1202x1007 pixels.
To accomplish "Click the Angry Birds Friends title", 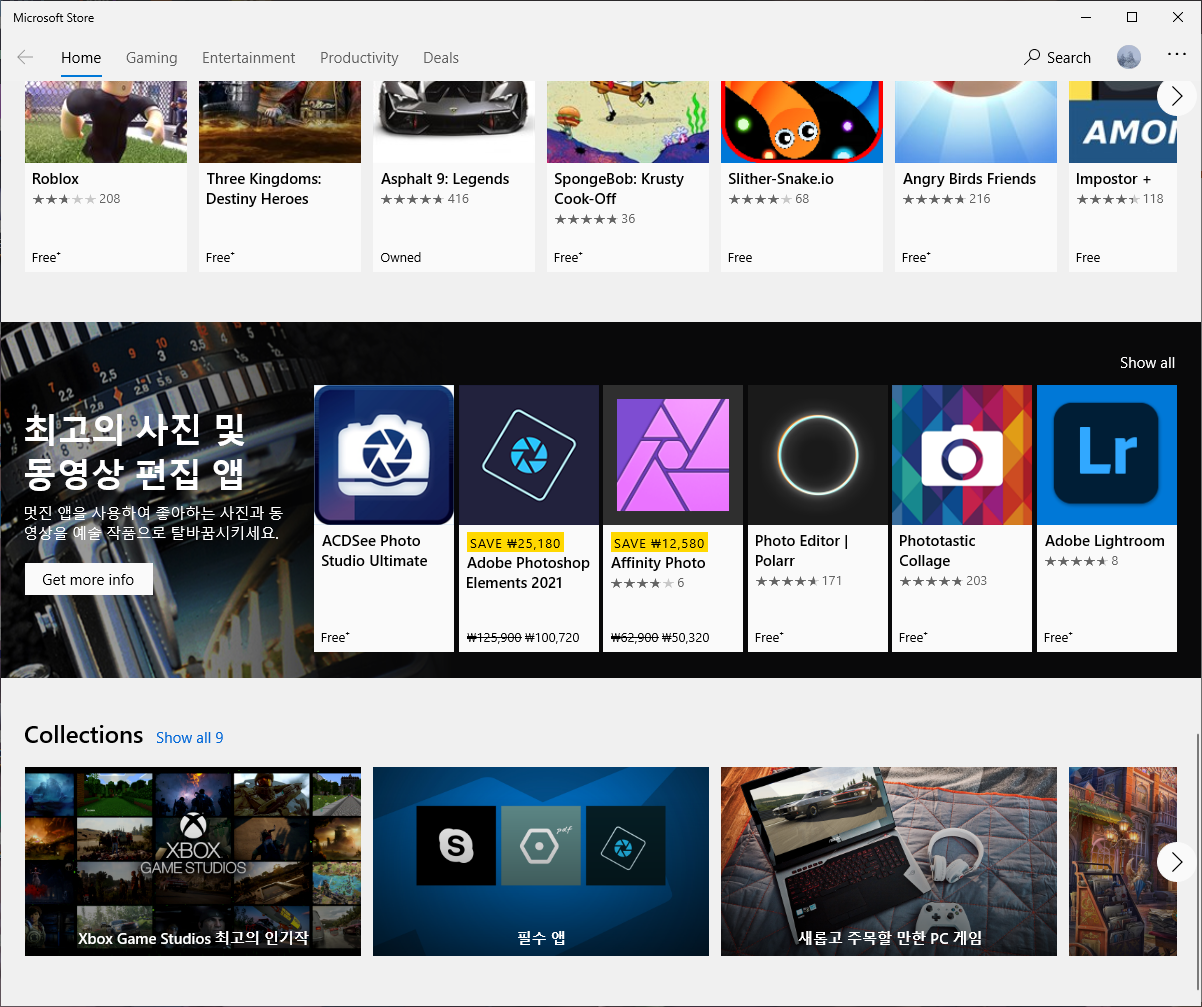I will (969, 179).
